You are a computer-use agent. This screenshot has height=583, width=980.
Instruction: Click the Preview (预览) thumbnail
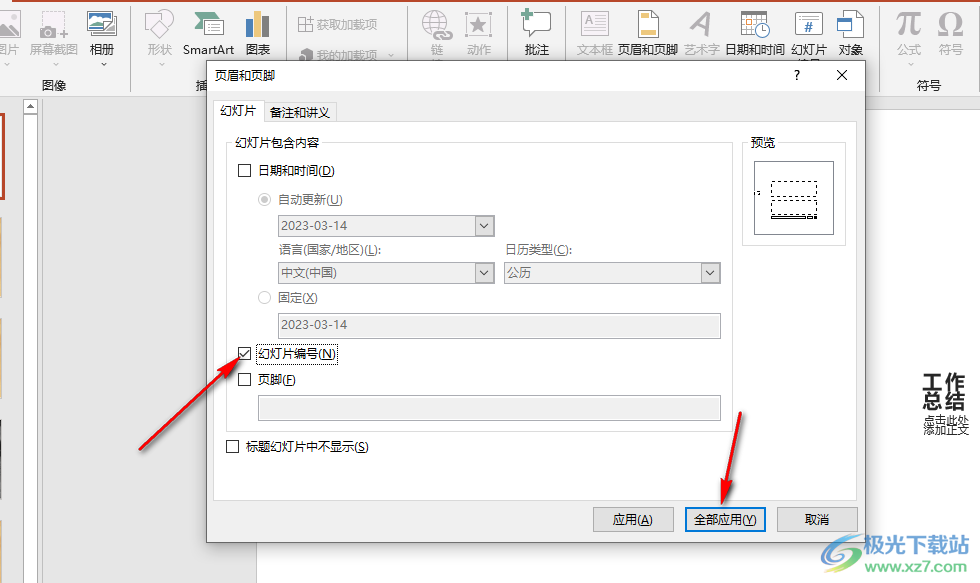pos(794,198)
